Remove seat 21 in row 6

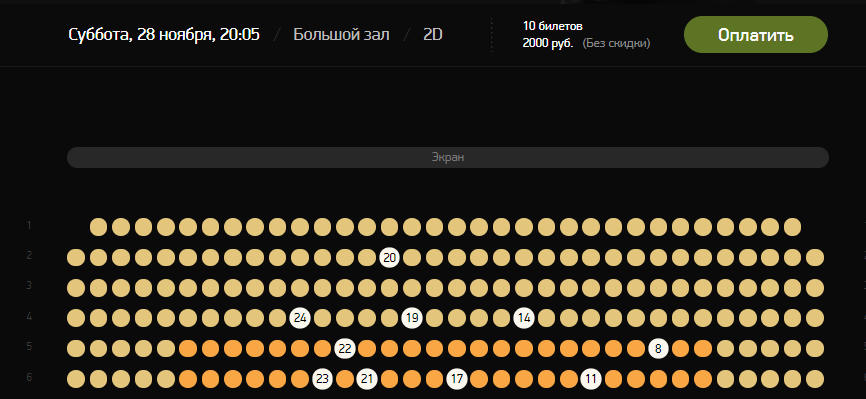(367, 379)
